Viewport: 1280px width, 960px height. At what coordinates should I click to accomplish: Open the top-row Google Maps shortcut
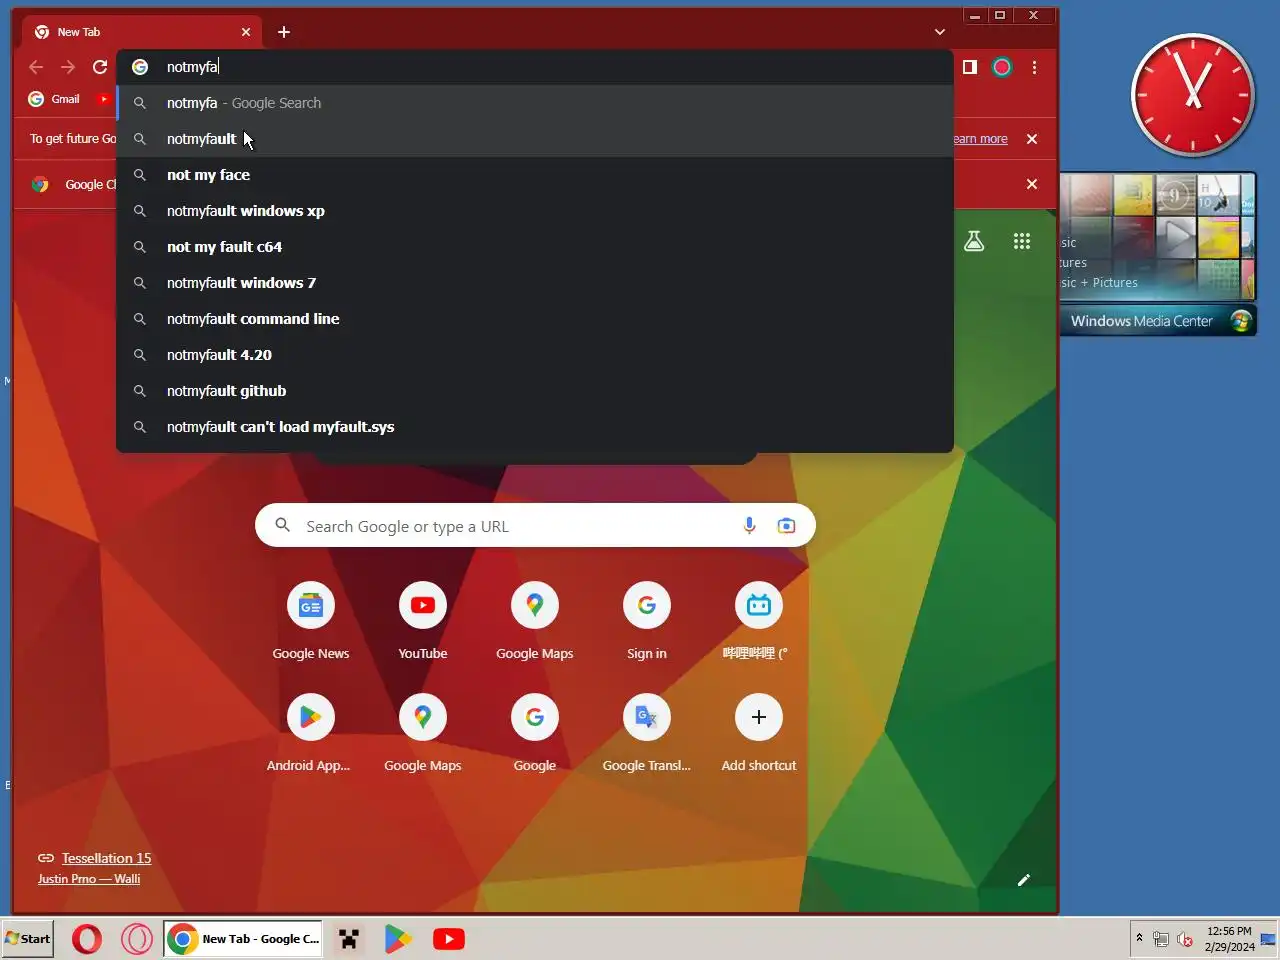pyautogui.click(x=535, y=621)
